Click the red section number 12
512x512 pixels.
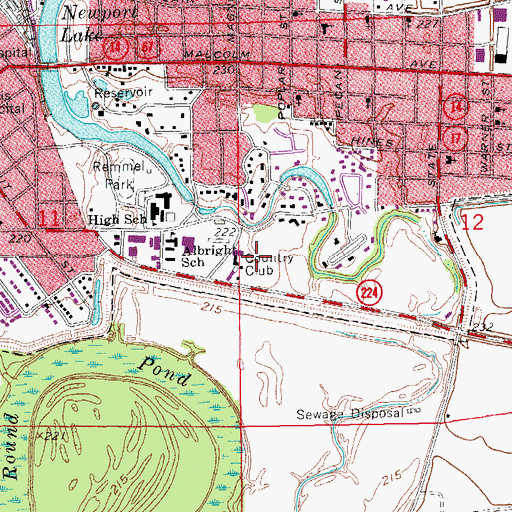pyautogui.click(x=472, y=222)
